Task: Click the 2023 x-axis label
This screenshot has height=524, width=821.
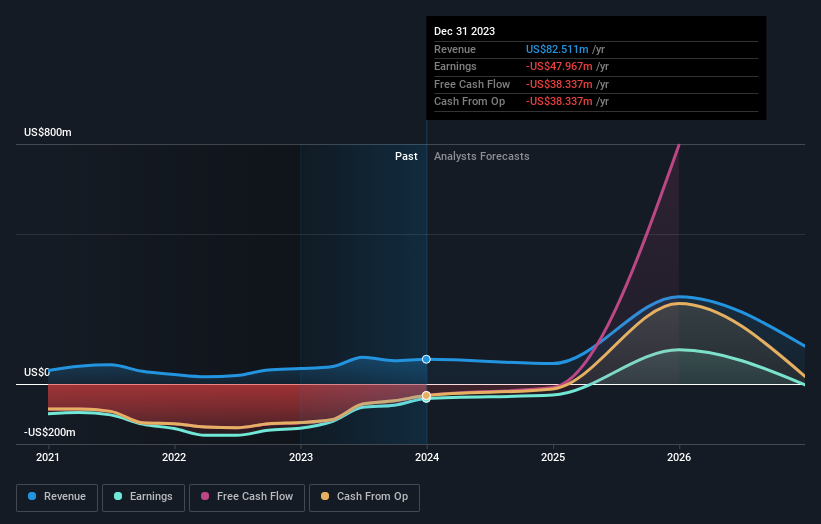Action: (301, 458)
